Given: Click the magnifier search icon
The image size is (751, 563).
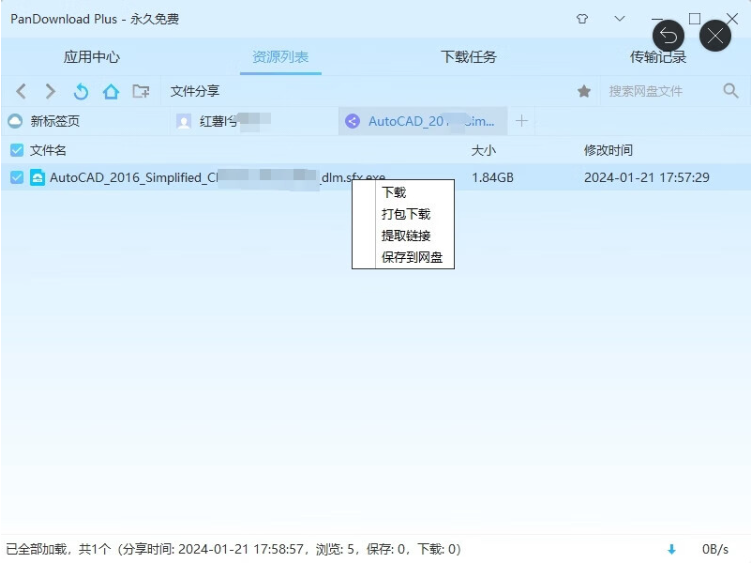Looking at the screenshot, I should (731, 91).
